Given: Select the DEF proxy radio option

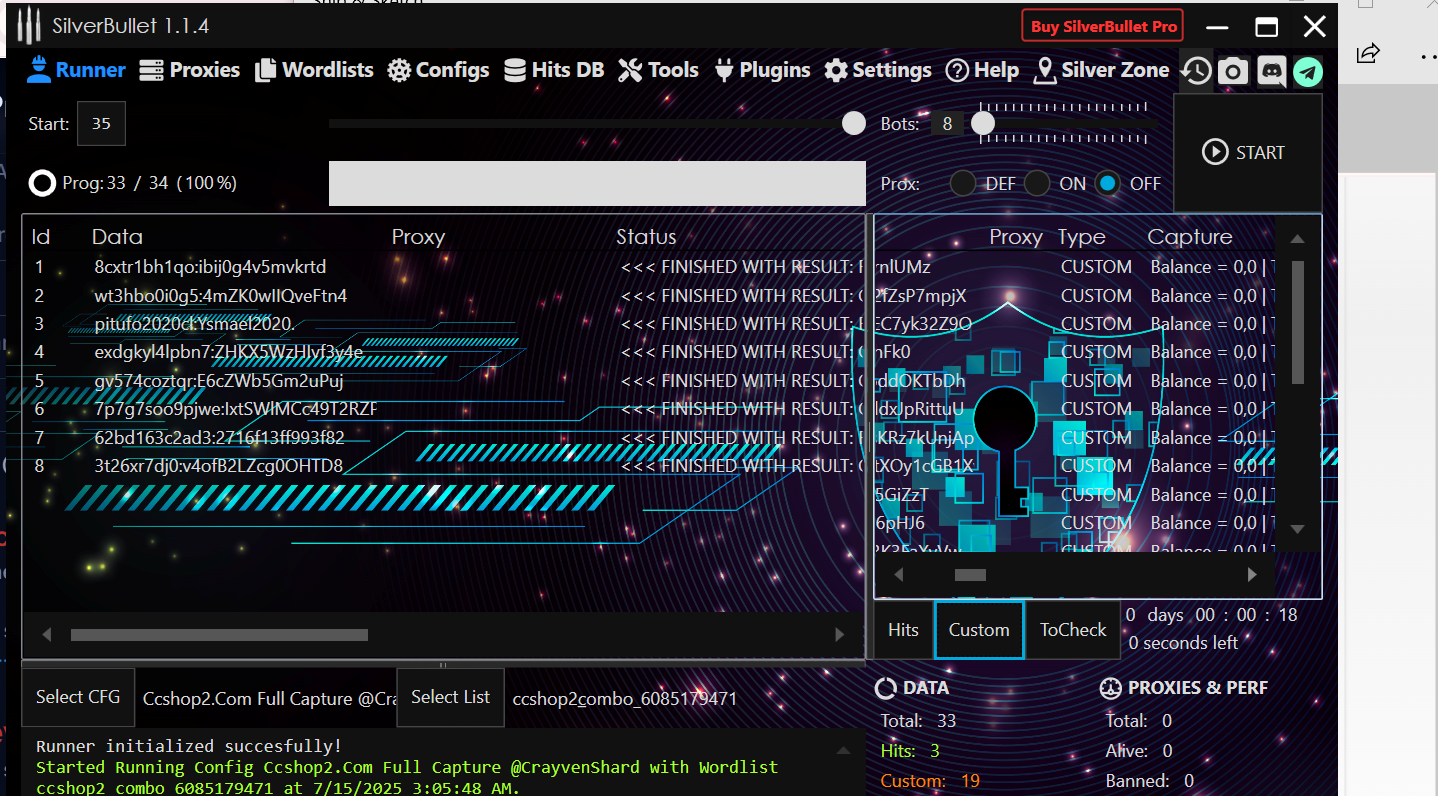Looking at the screenshot, I should click(963, 183).
